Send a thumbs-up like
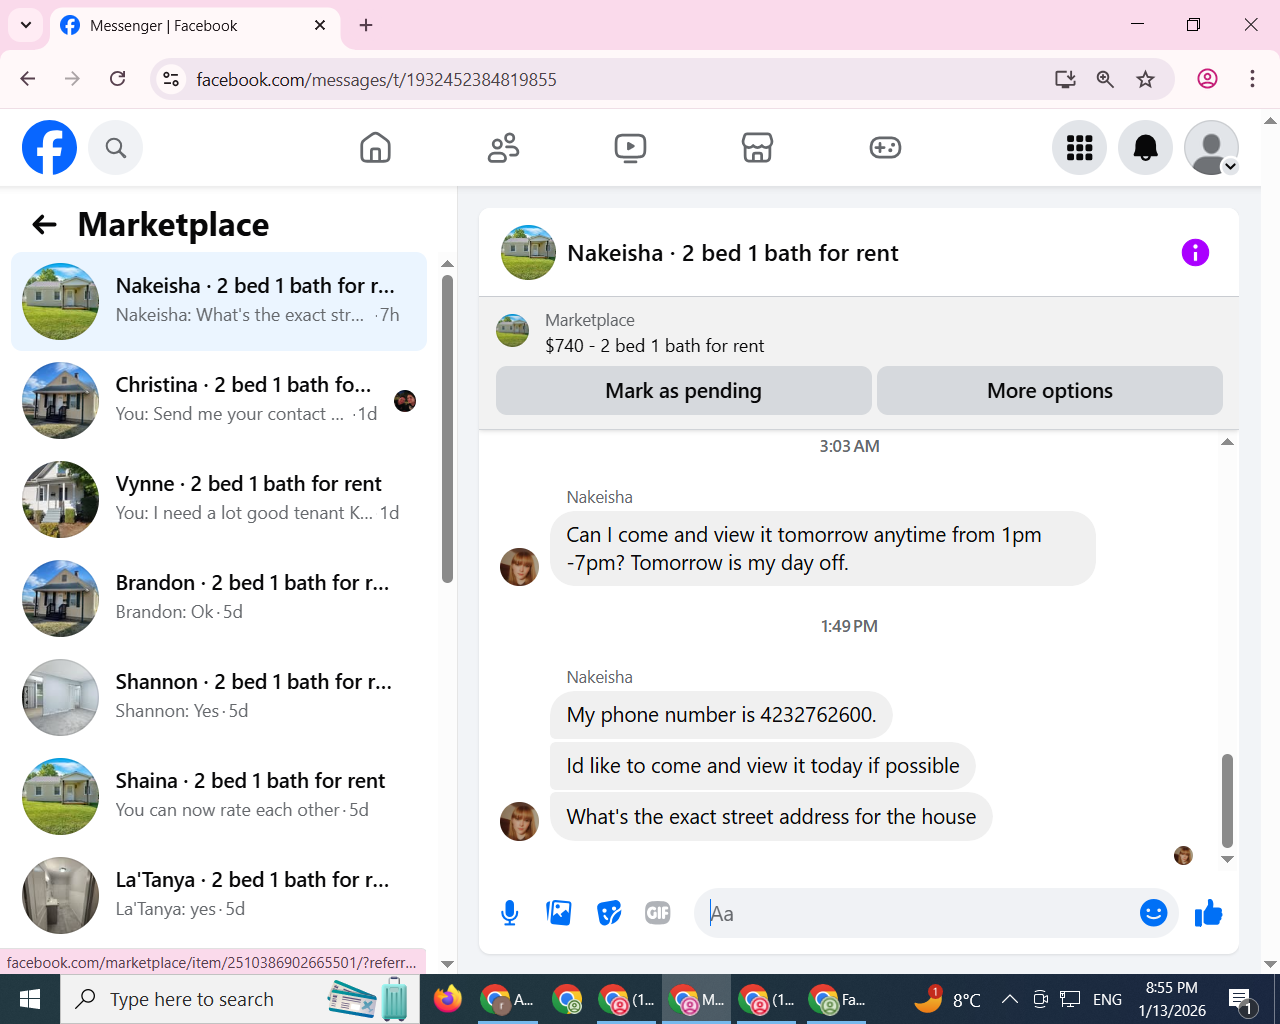 1209,913
